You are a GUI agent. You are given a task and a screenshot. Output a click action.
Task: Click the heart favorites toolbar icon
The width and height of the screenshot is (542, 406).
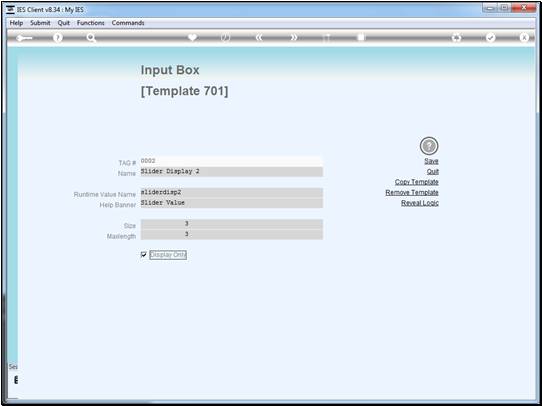(192, 37)
